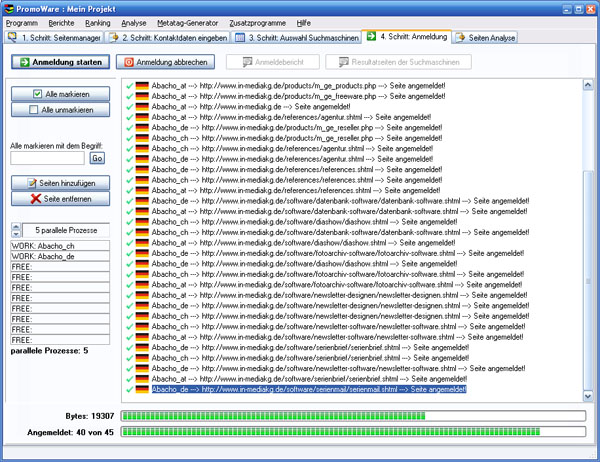This screenshot has height=462, width=600.
Task: Select Abacho_ch diashow.shtml row text
Action: point(304,222)
